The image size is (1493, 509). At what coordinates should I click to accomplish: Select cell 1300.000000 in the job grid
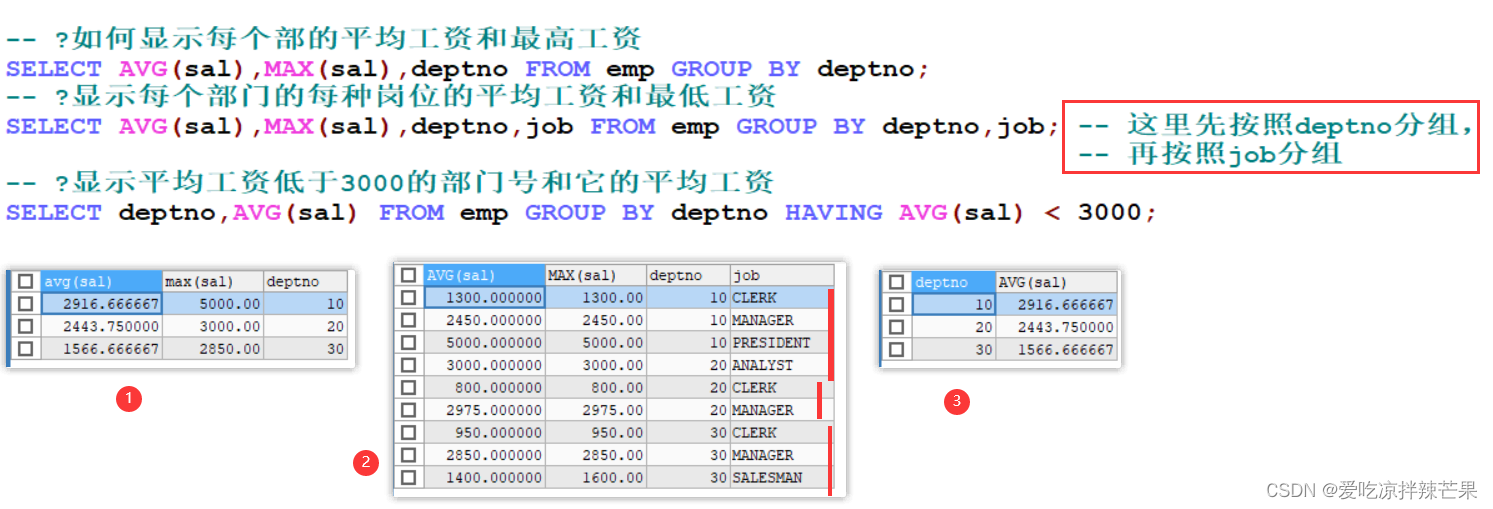click(x=484, y=298)
